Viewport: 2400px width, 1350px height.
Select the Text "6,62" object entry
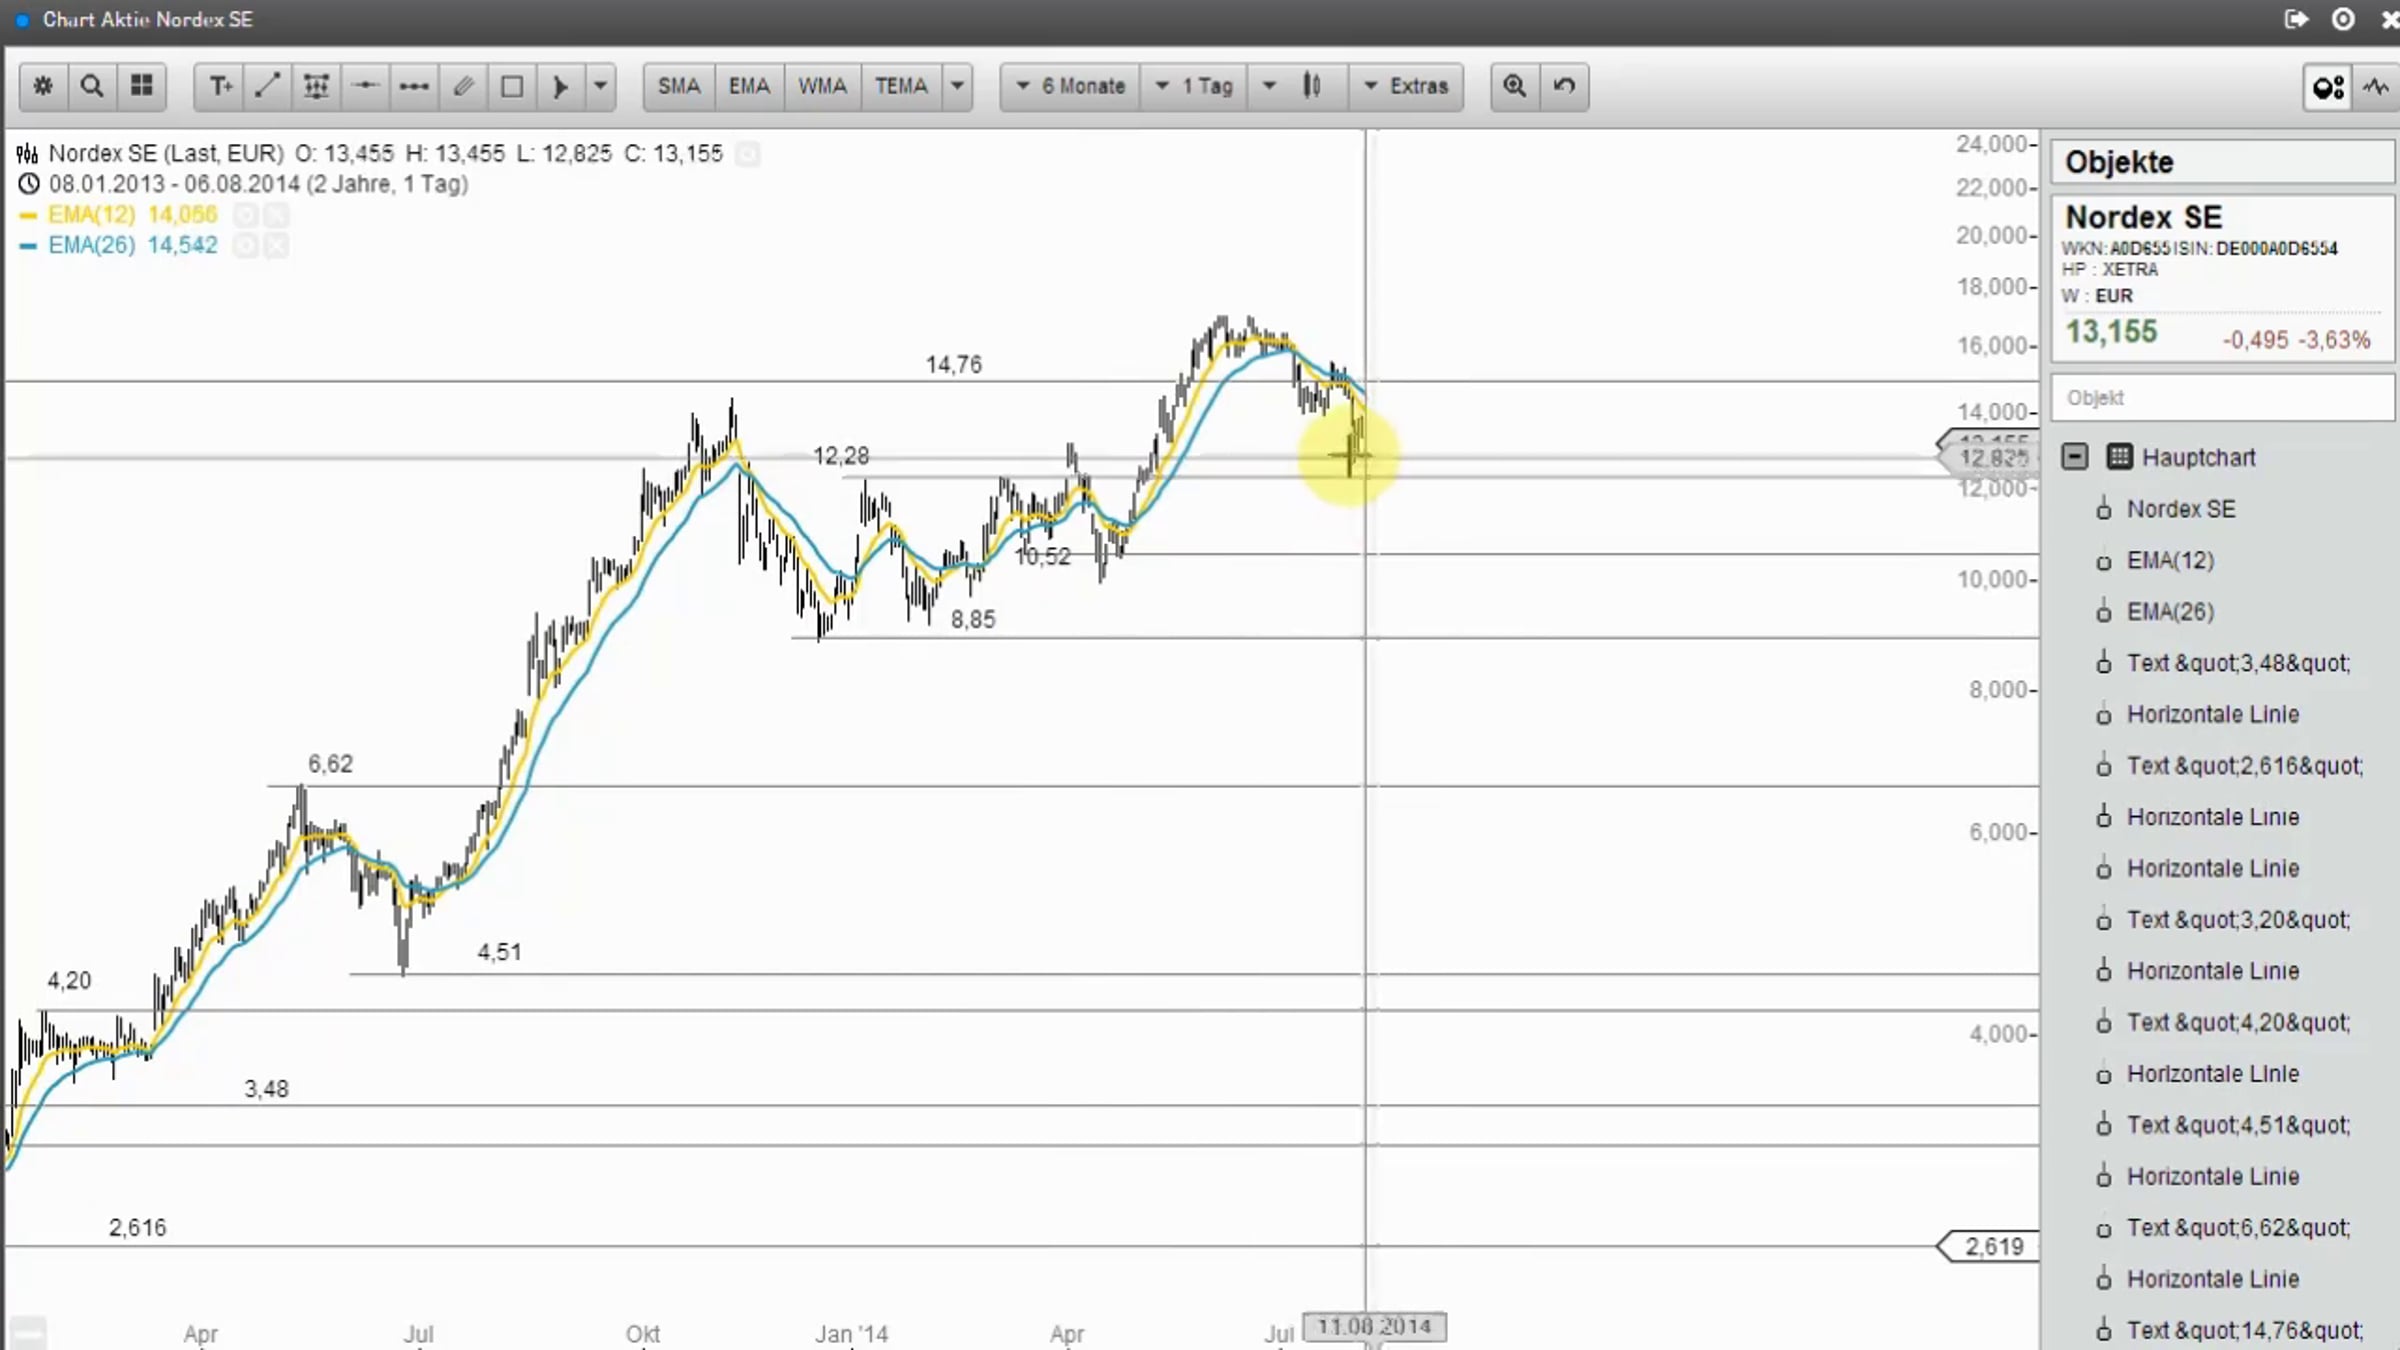2238,1228
